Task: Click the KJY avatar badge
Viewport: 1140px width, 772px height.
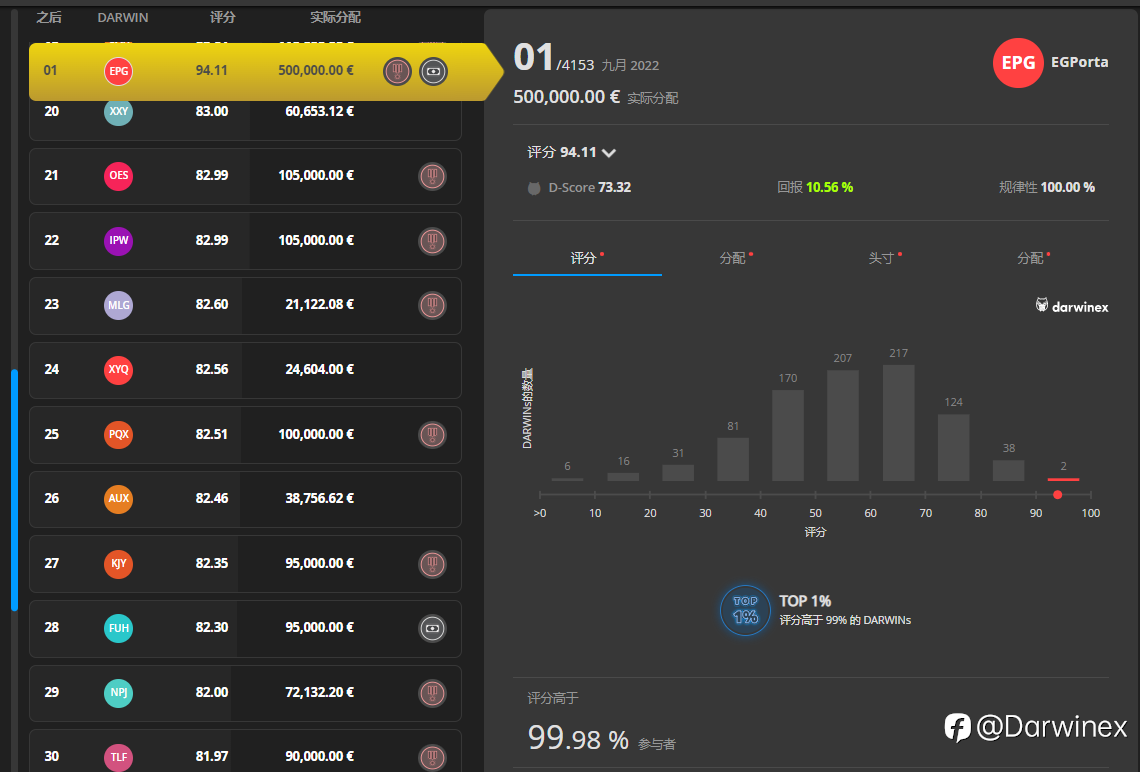Action: point(119,563)
